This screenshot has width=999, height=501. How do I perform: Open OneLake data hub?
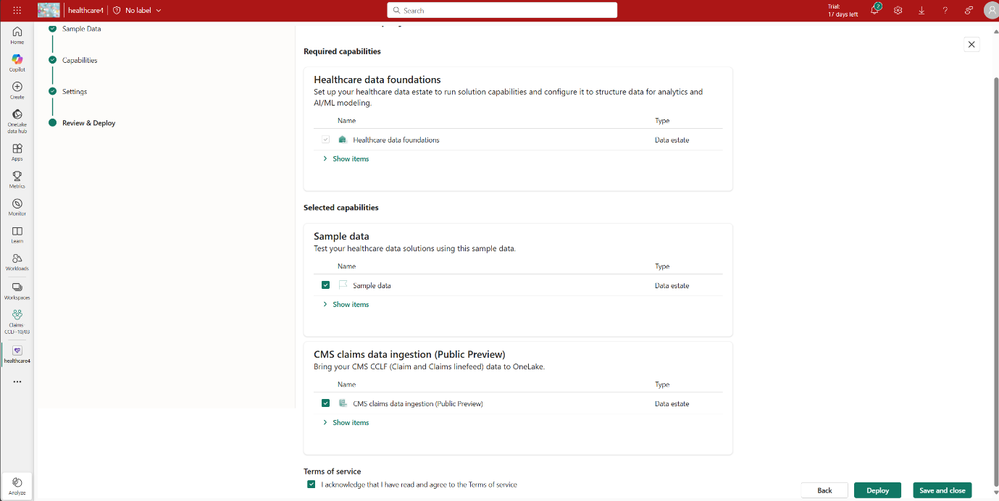pos(17,120)
